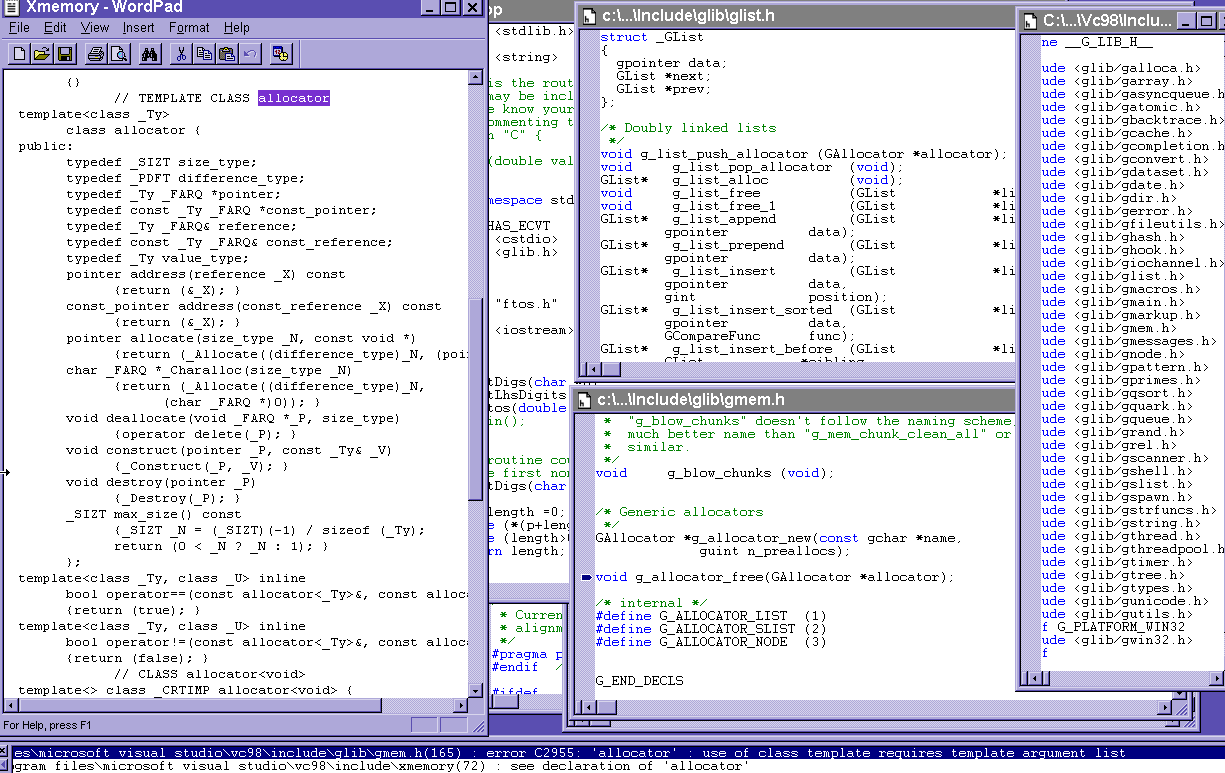Save the Xmemory document

64,54
